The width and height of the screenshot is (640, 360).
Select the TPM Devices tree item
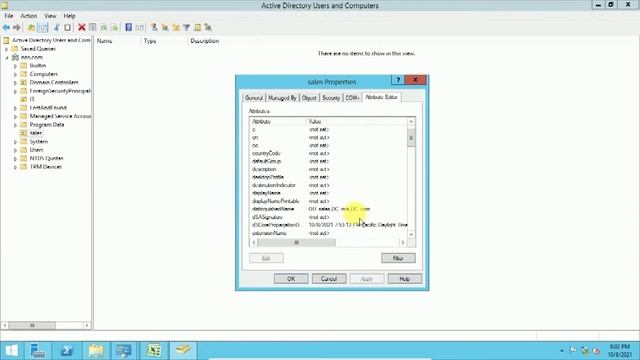click(46, 167)
